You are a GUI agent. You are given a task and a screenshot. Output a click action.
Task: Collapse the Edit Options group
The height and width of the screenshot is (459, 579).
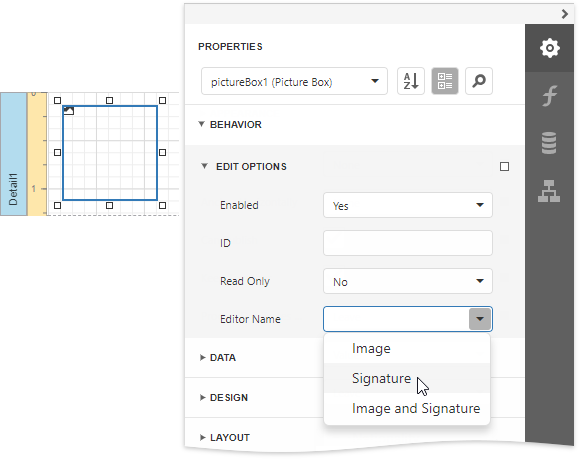(x=204, y=166)
